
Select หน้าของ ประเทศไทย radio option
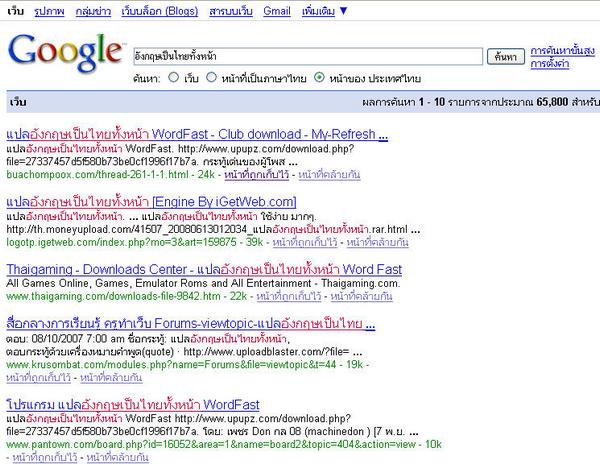click(x=319, y=78)
